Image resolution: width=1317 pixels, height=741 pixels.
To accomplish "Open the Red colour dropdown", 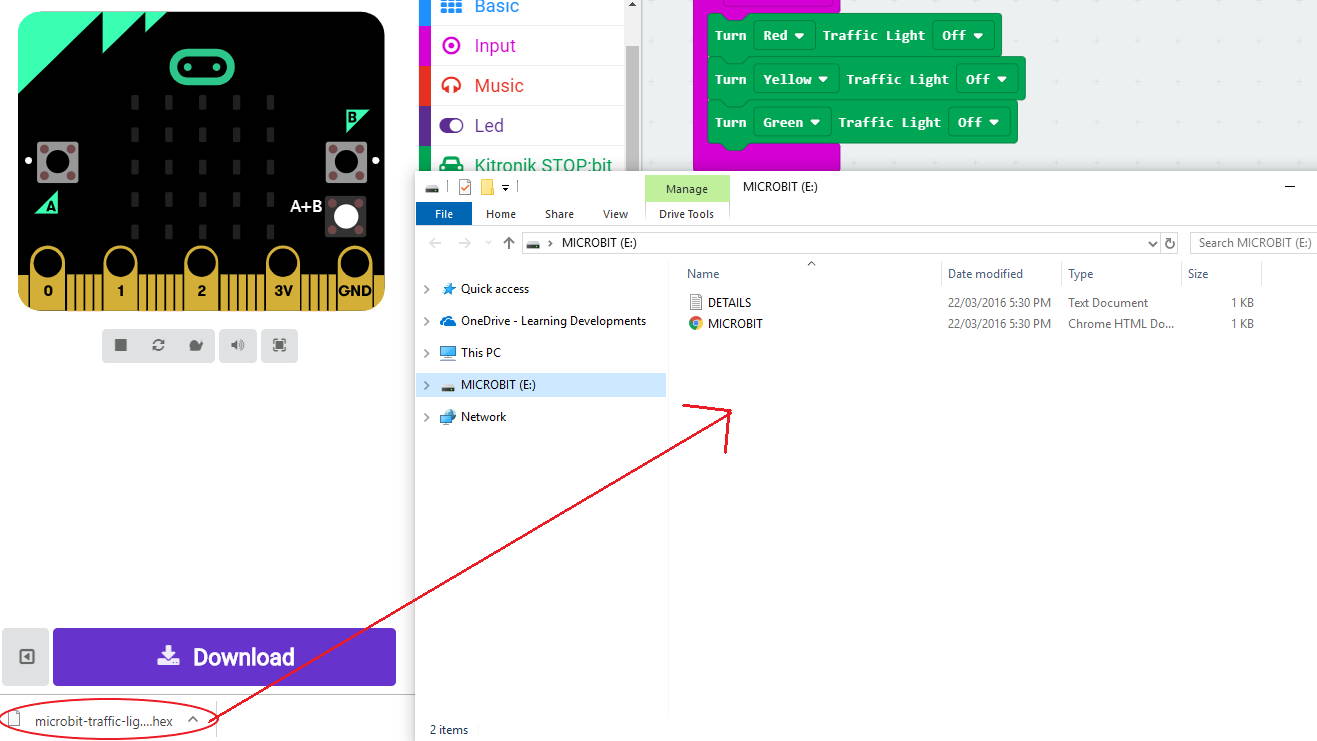I will coord(784,36).
